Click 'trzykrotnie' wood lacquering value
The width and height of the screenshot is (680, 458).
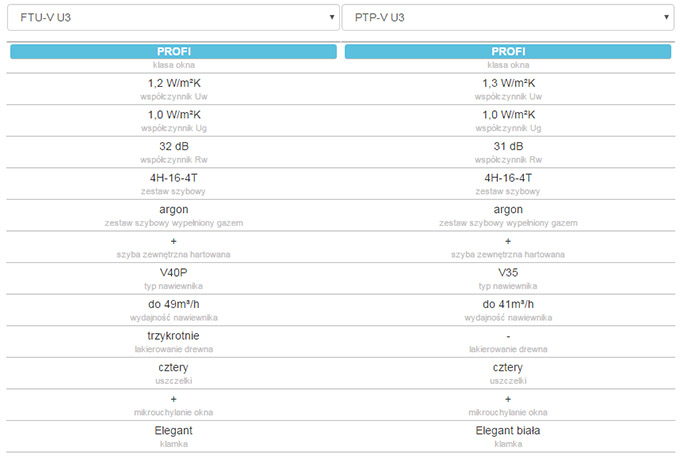[174, 335]
